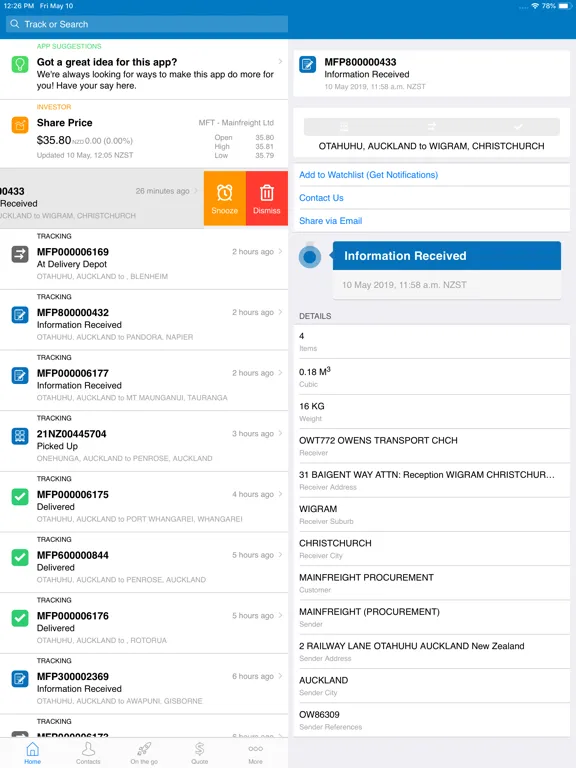Click the OTAHUHU to WIGRAM route text
The height and width of the screenshot is (768, 576).
[432, 146]
